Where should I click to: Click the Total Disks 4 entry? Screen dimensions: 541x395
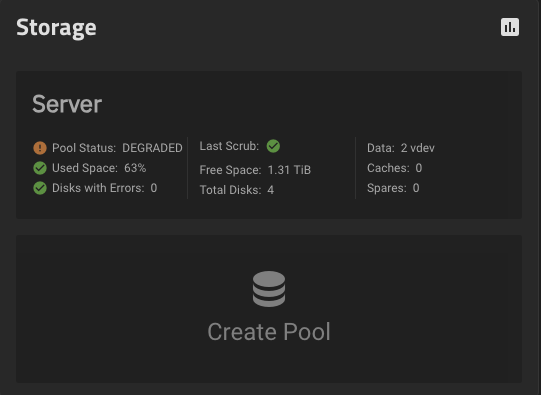pos(237,190)
